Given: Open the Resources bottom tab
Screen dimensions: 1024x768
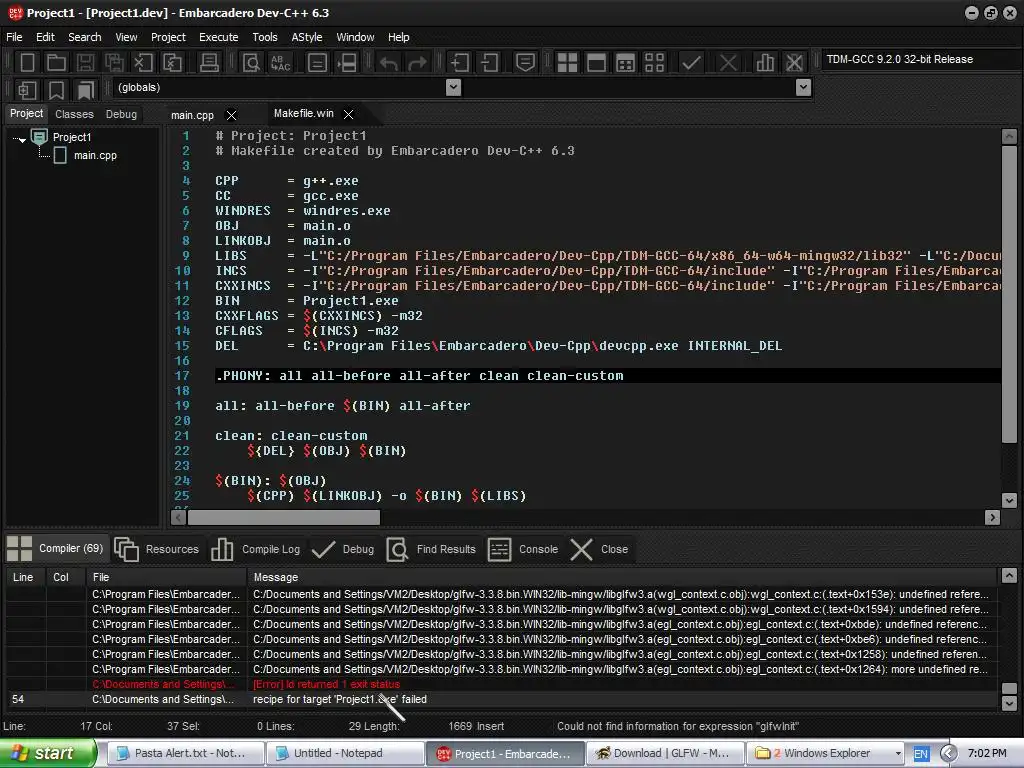Looking at the screenshot, I should pyautogui.click(x=157, y=549).
